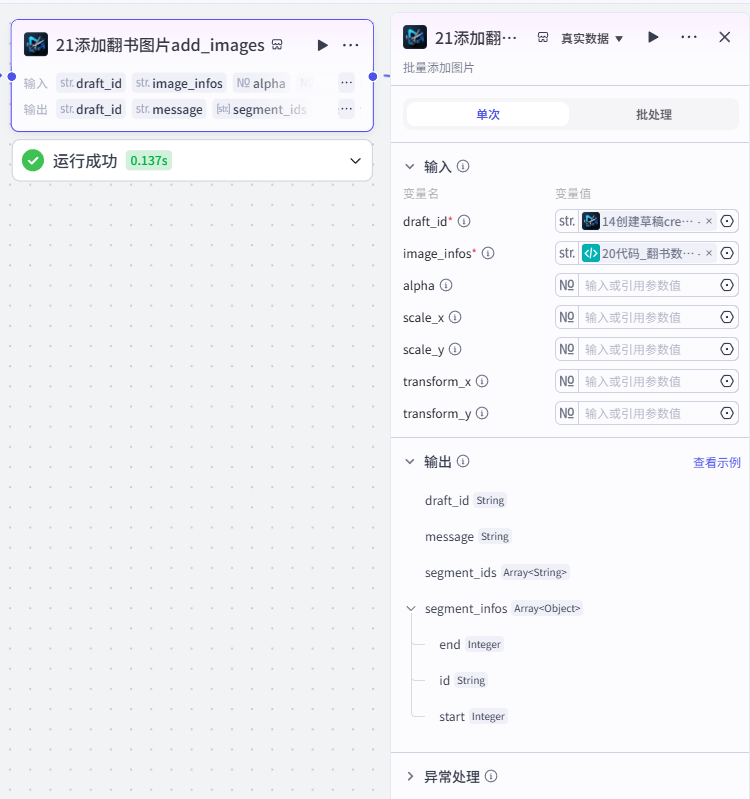The width and height of the screenshot is (750, 799).
Task: Click info icon beside 异常处理
Action: point(491,776)
